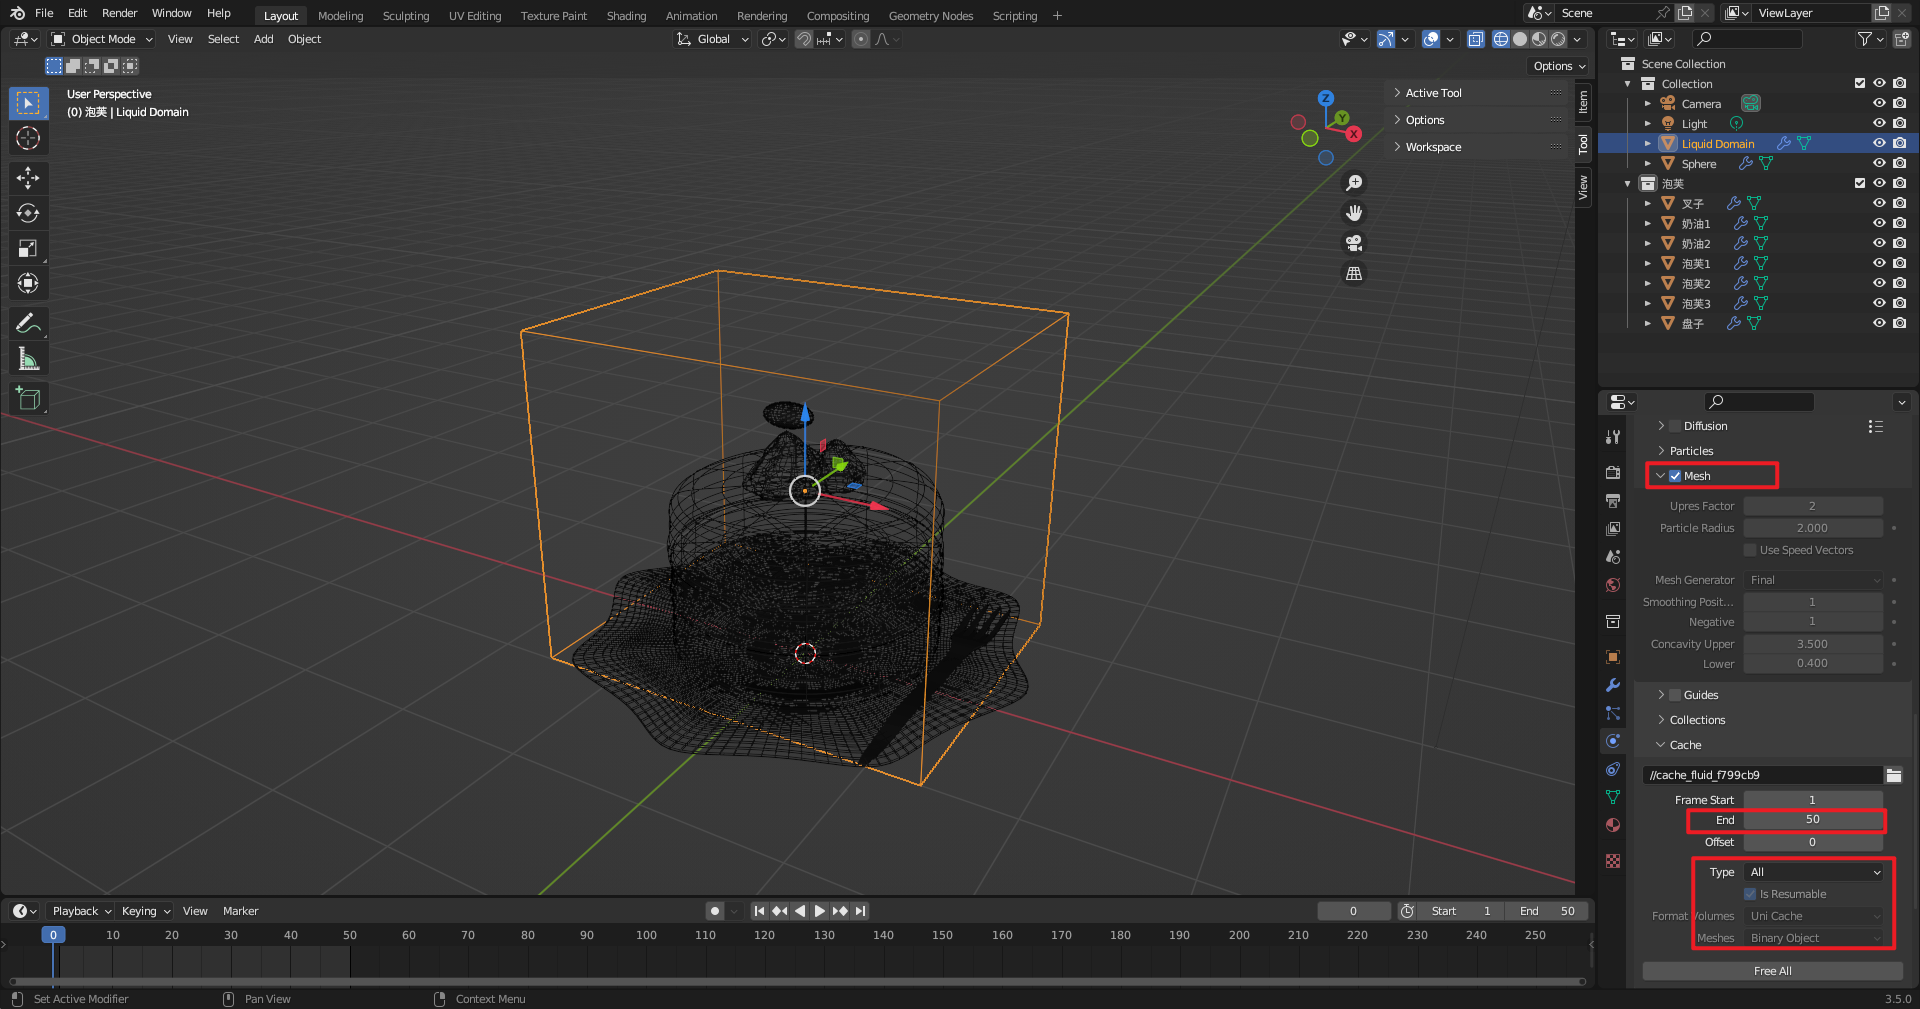Open the File menu
The width and height of the screenshot is (1920, 1009).
pyautogui.click(x=44, y=13)
